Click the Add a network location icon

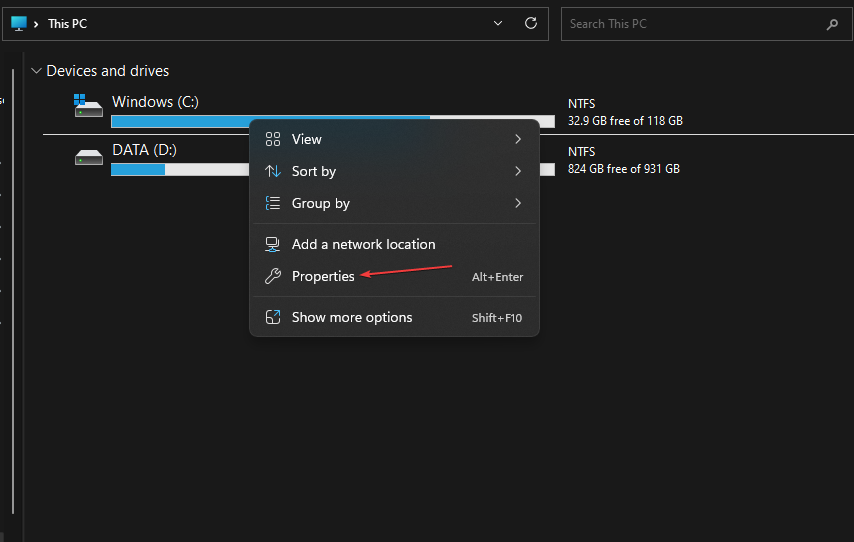pos(272,244)
